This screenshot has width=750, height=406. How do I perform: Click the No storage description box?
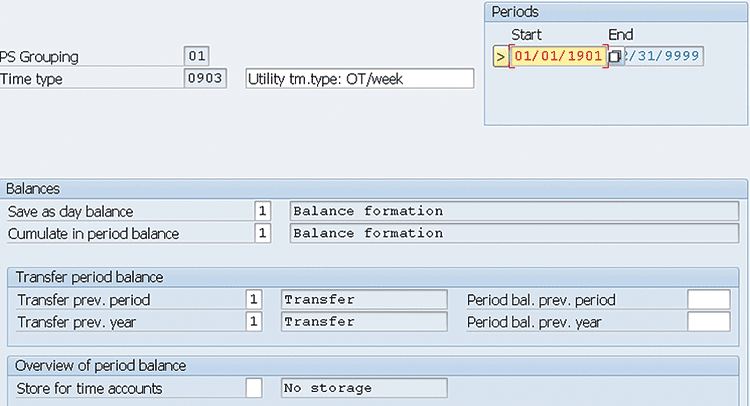tap(362, 387)
